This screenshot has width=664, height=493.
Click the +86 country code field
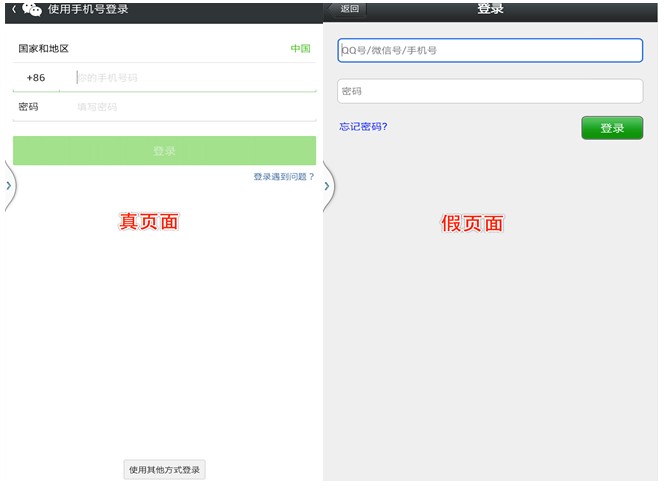[36, 78]
